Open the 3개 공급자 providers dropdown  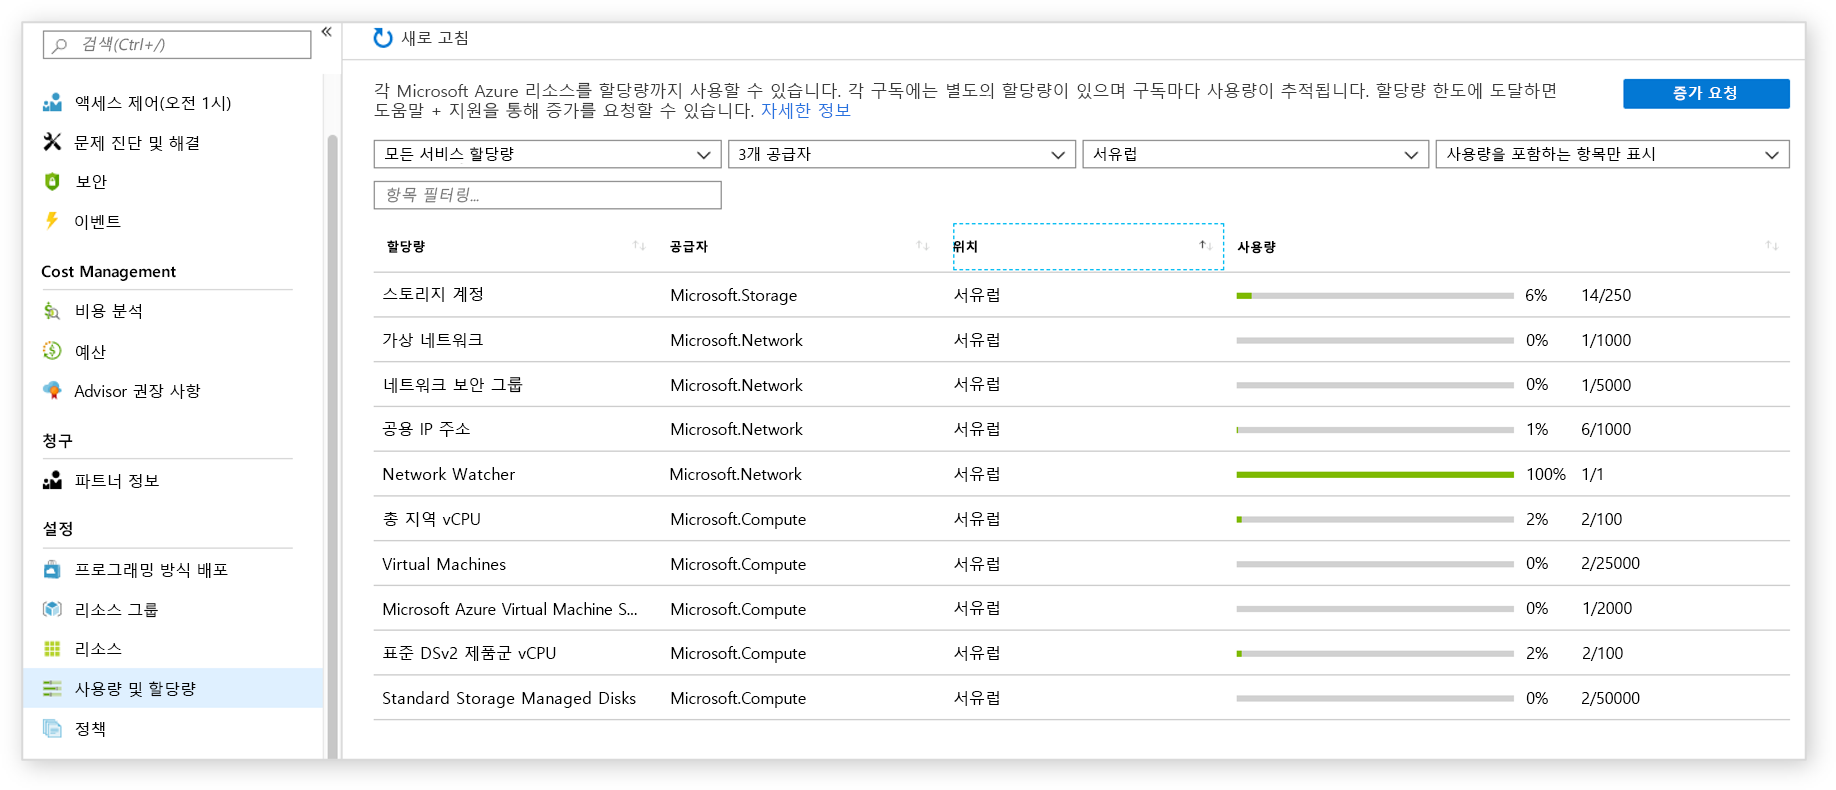[901, 154]
